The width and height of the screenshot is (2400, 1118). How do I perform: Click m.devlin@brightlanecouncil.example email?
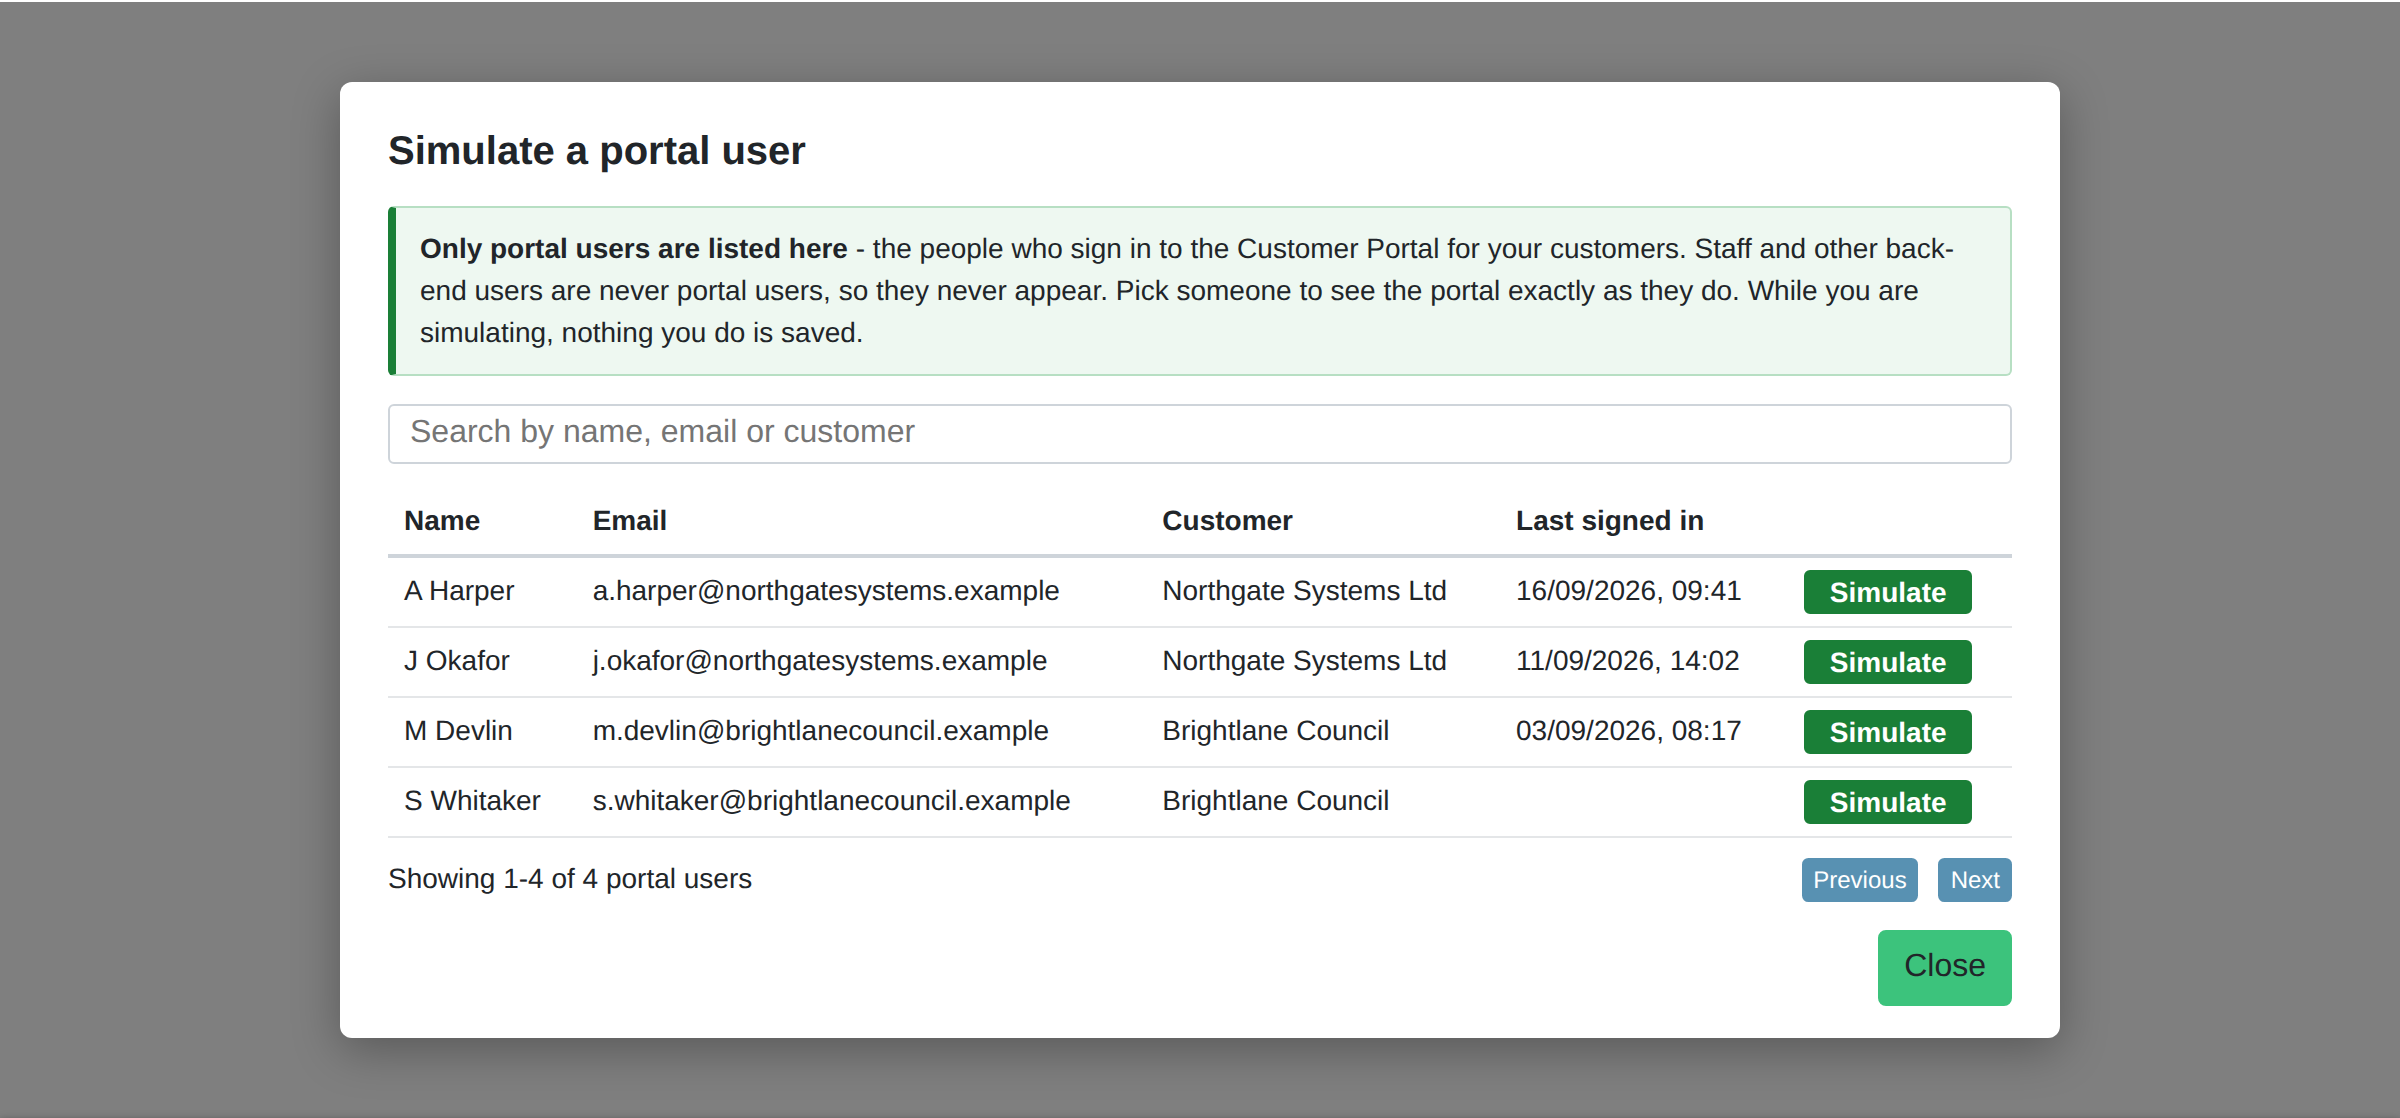[820, 731]
